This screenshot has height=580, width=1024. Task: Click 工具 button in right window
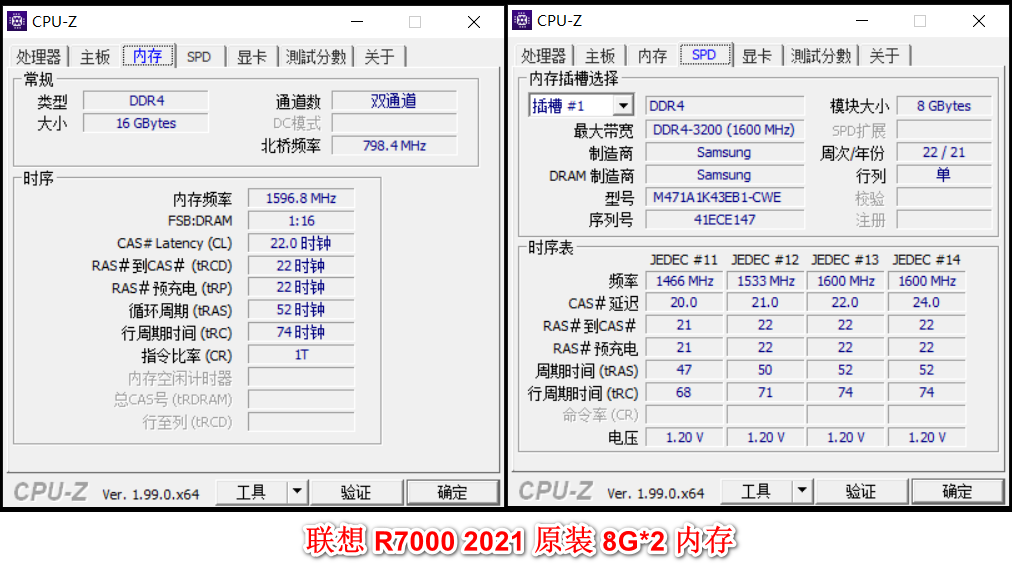tap(756, 491)
